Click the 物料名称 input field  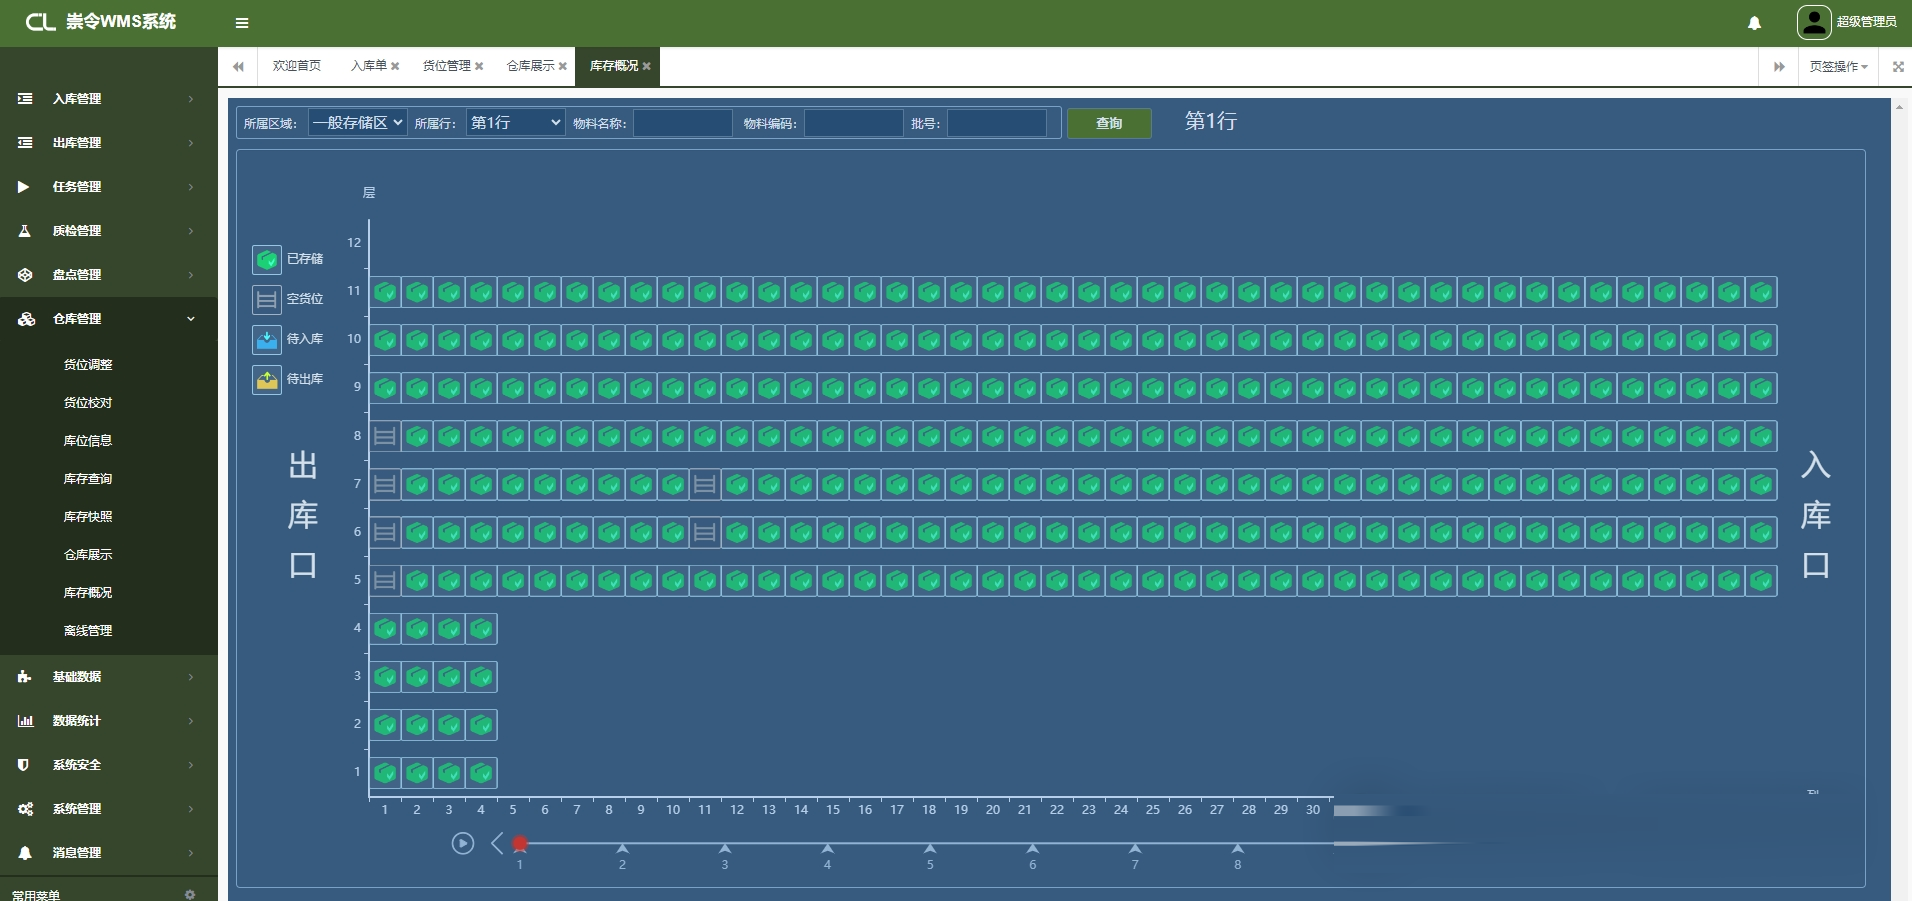683,123
